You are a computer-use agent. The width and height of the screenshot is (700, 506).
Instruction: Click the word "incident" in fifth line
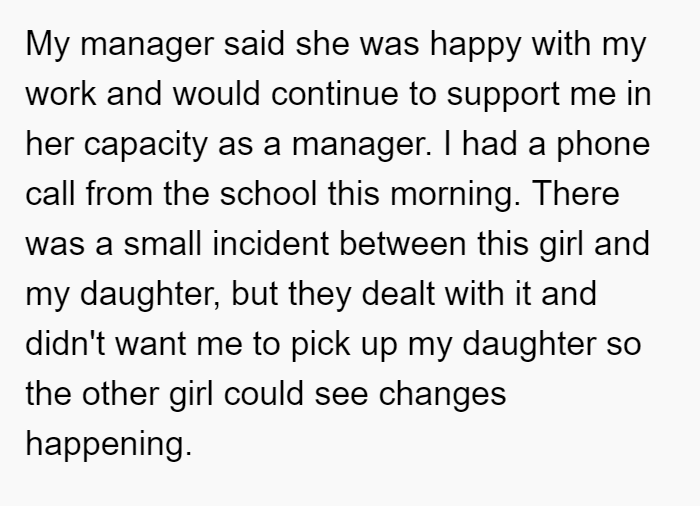(271, 244)
